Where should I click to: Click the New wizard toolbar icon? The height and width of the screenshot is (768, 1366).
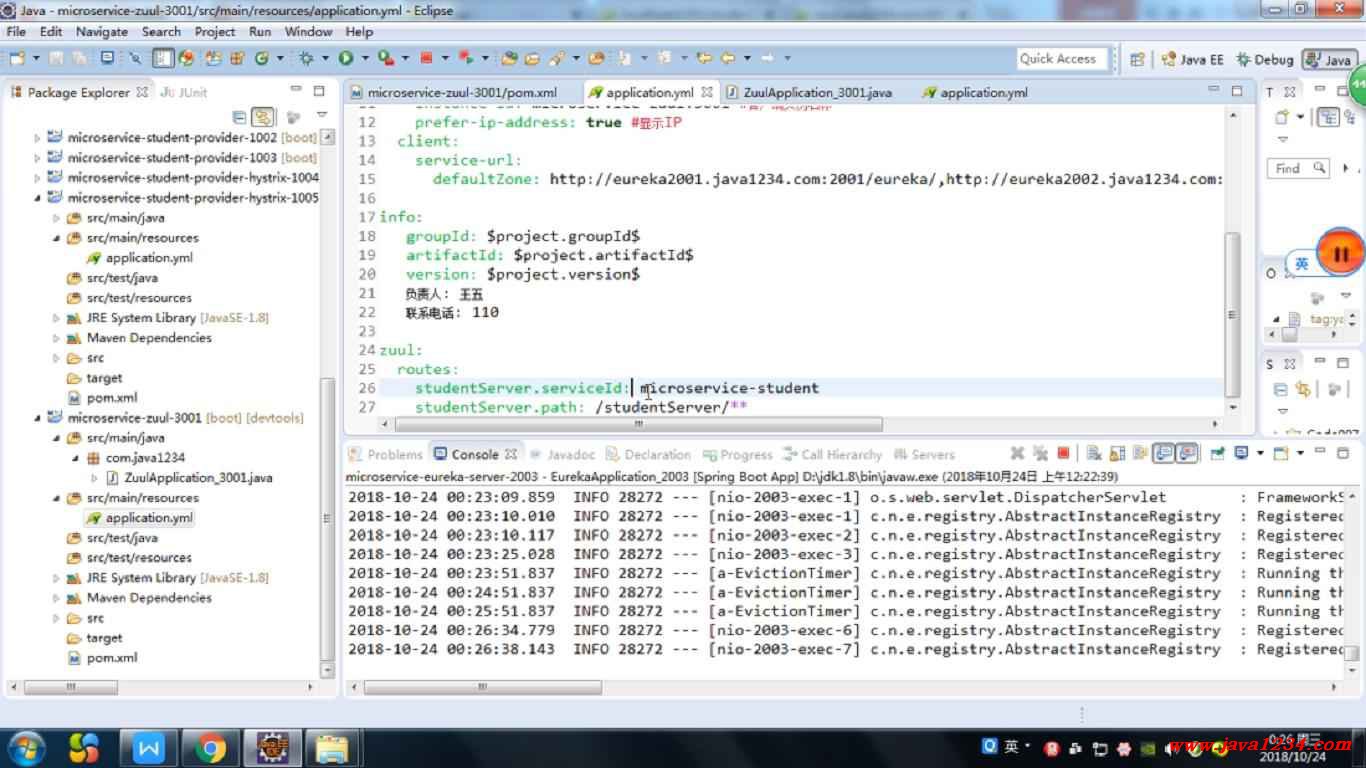click(17, 58)
